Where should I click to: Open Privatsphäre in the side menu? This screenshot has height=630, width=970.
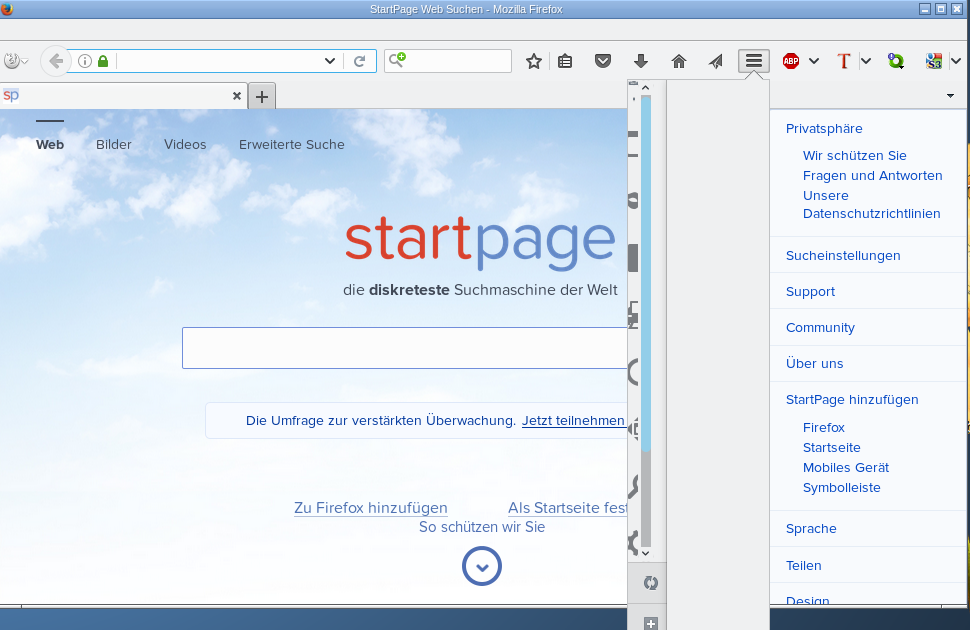click(824, 129)
